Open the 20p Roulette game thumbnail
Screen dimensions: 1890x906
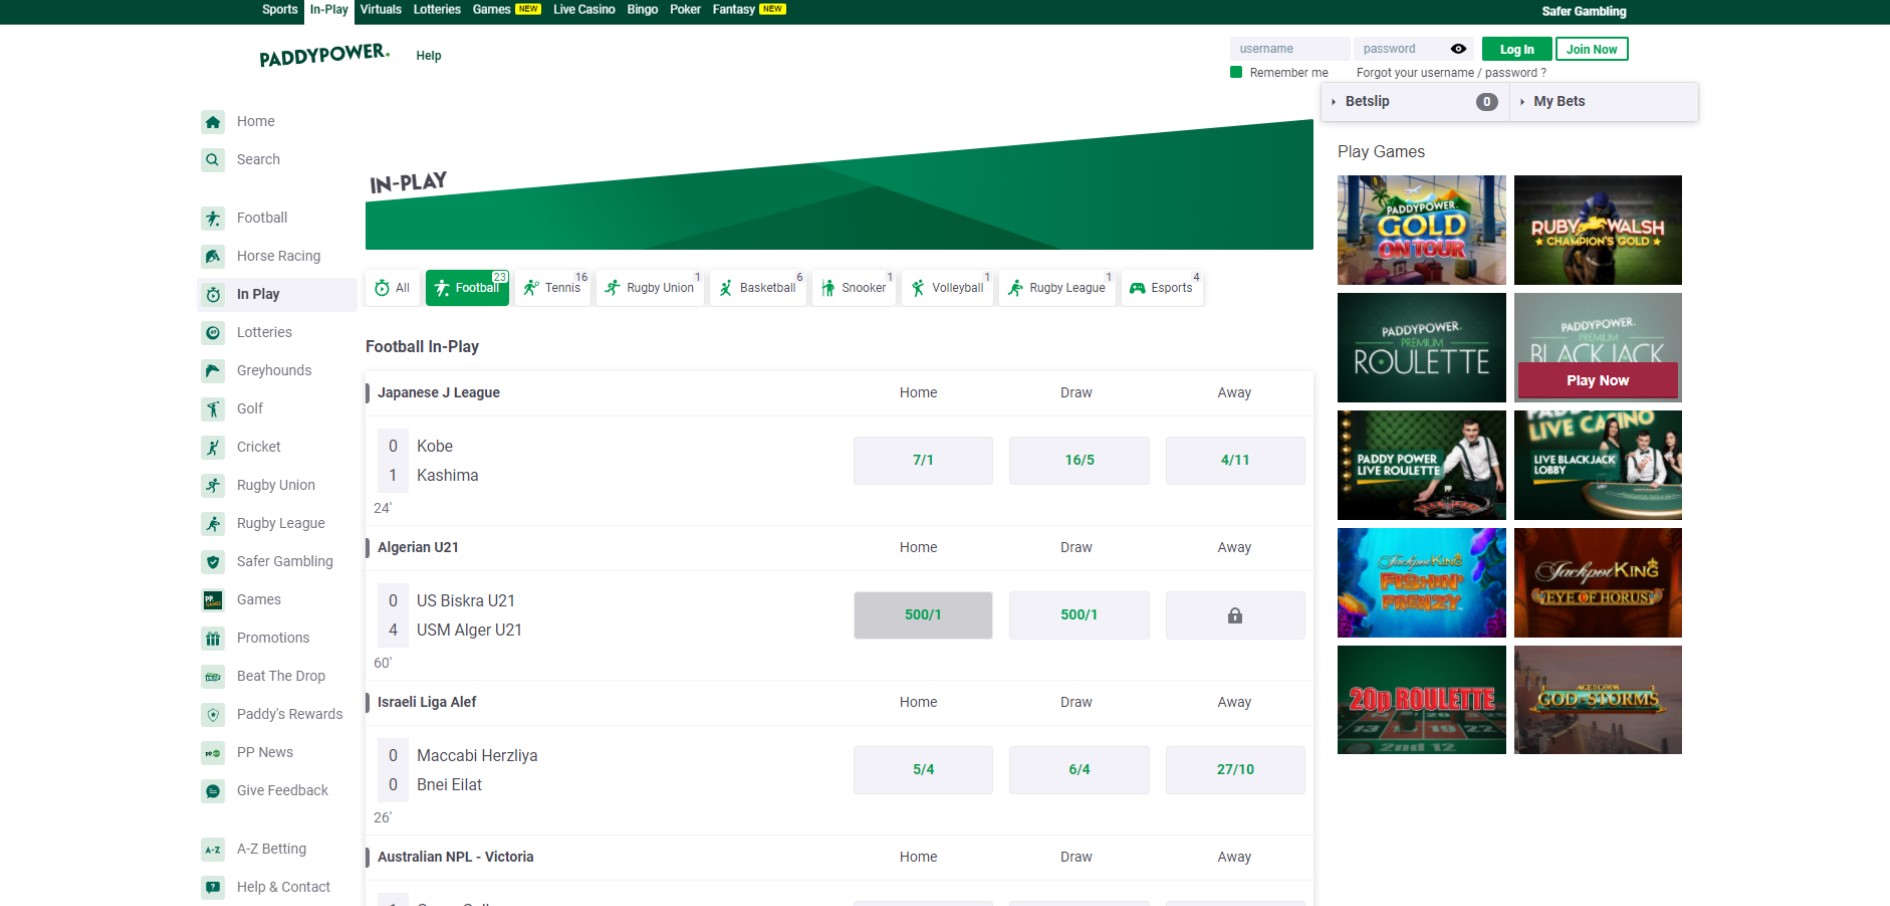tap(1422, 700)
